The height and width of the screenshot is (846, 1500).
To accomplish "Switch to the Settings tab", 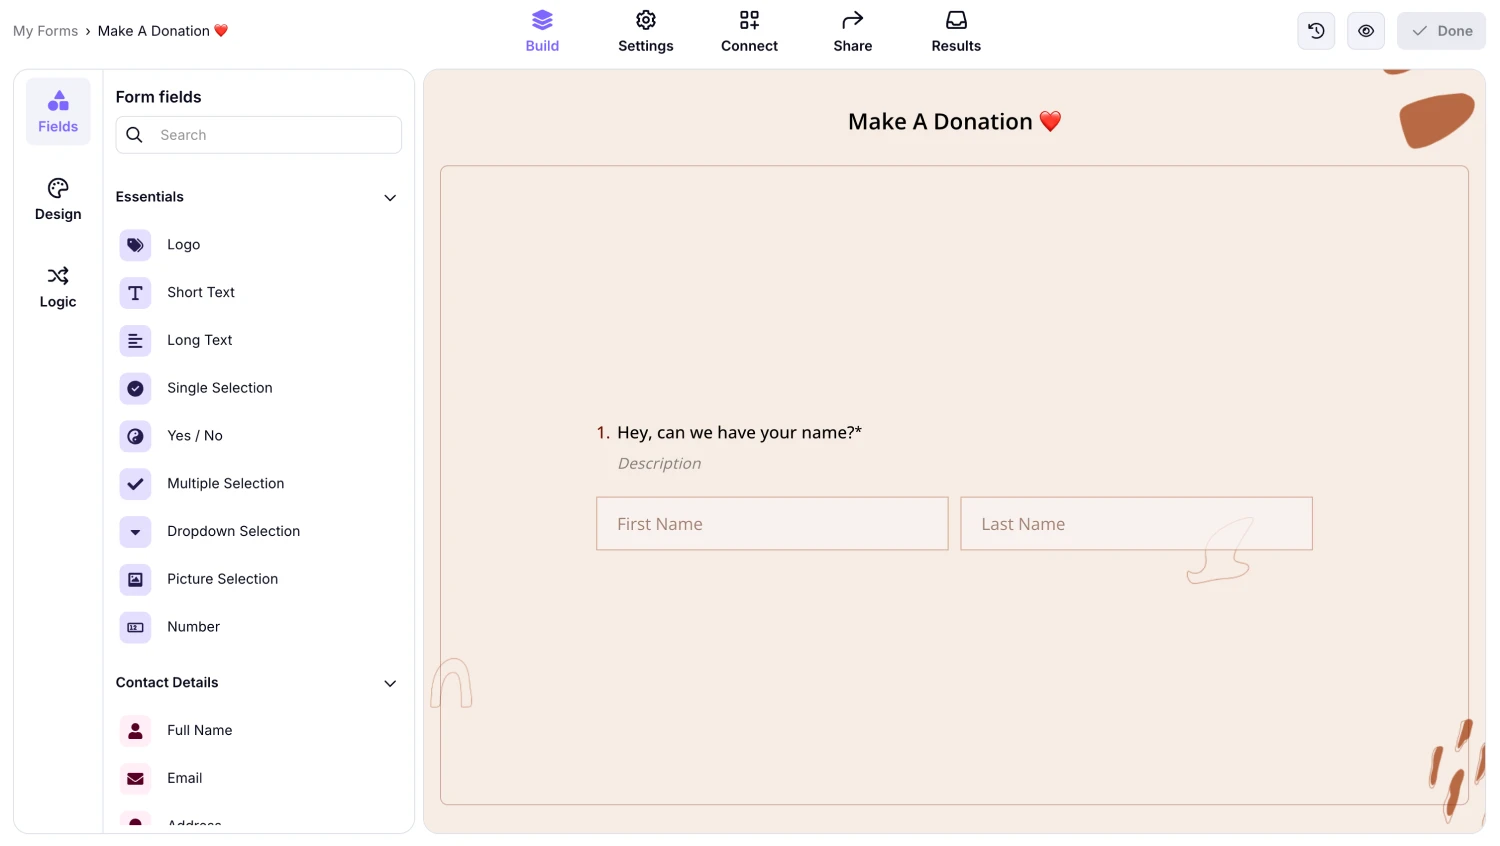I will tap(645, 30).
